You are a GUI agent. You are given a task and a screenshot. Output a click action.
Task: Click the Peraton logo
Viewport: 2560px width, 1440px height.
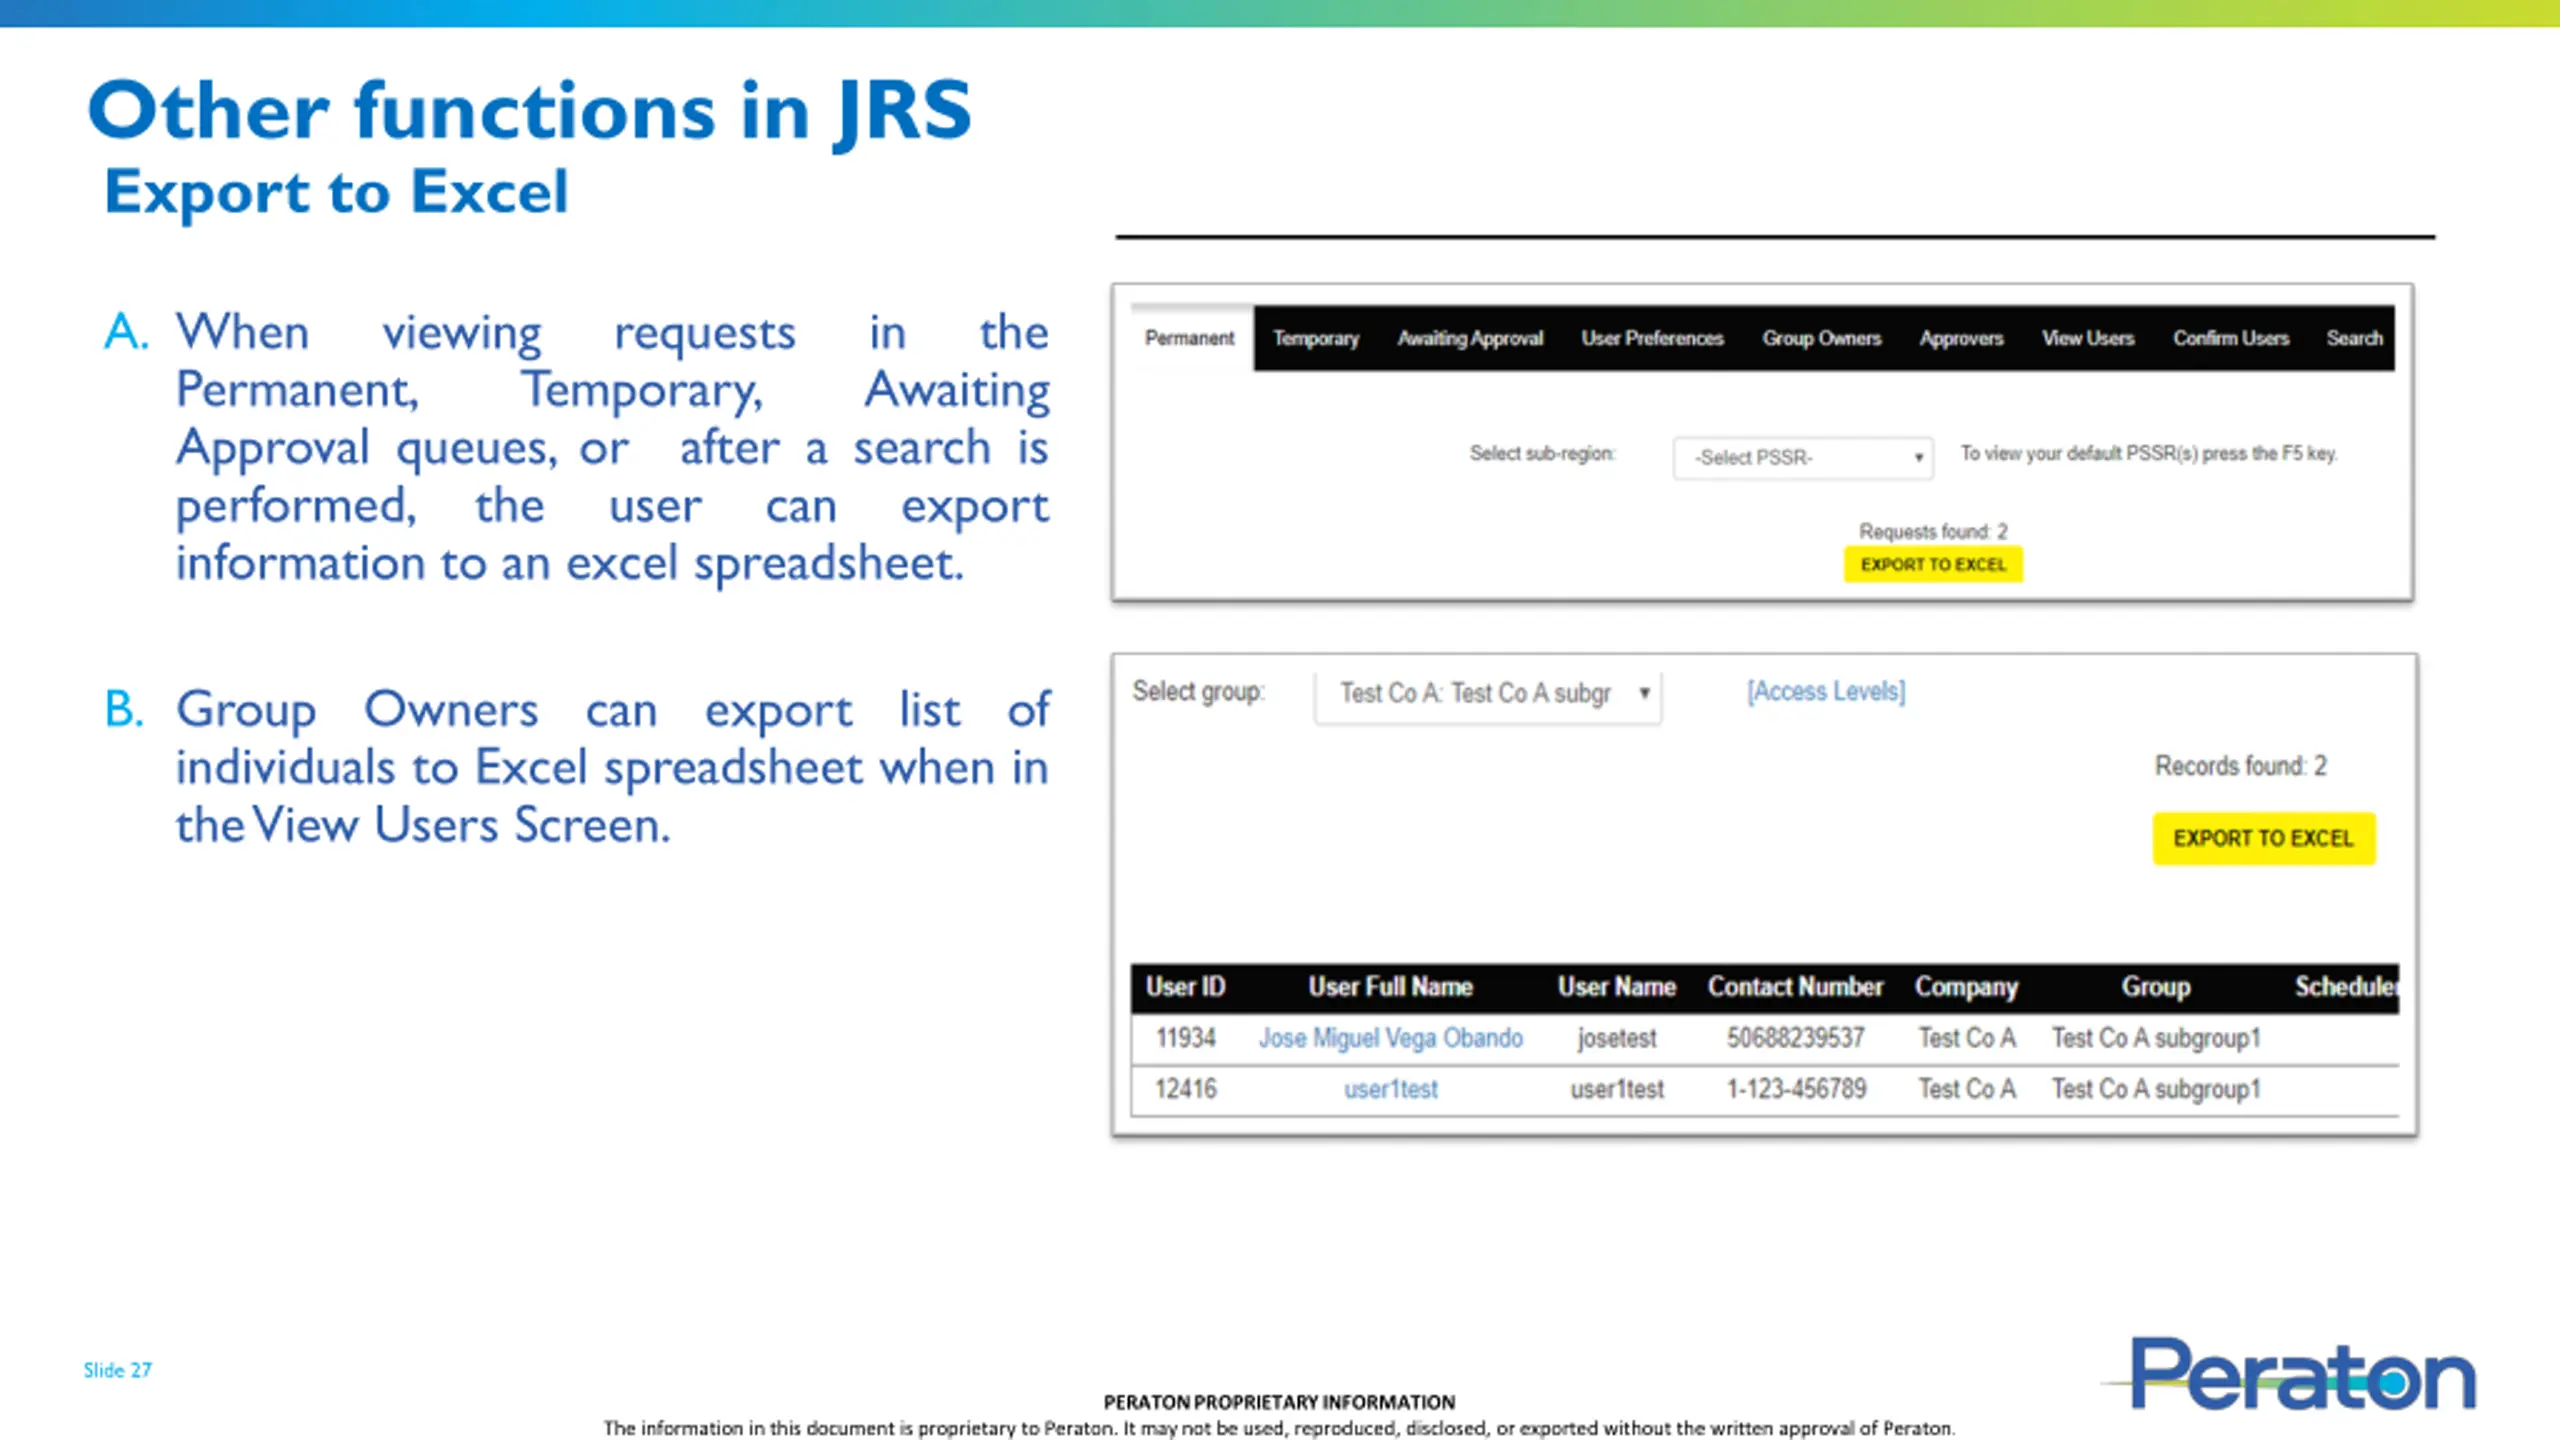[x=2290, y=1375]
